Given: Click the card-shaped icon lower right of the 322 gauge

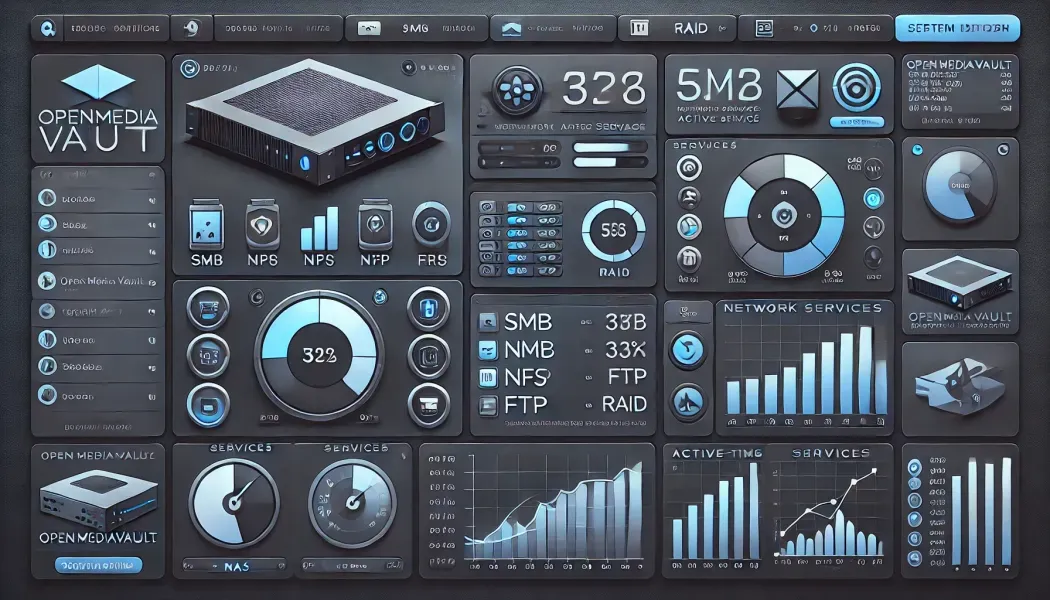Looking at the screenshot, I should tap(428, 404).
